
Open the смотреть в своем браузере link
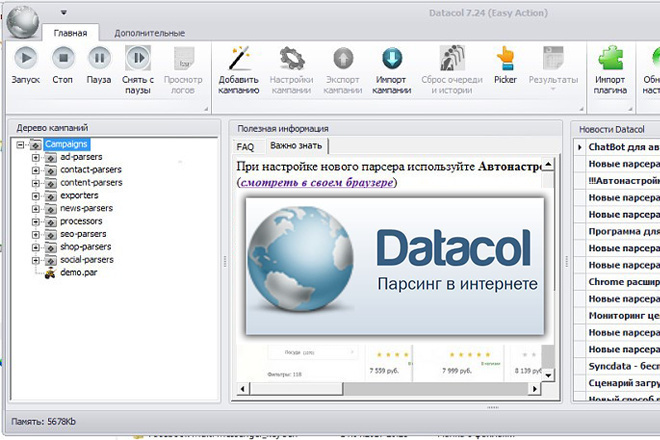tap(317, 182)
